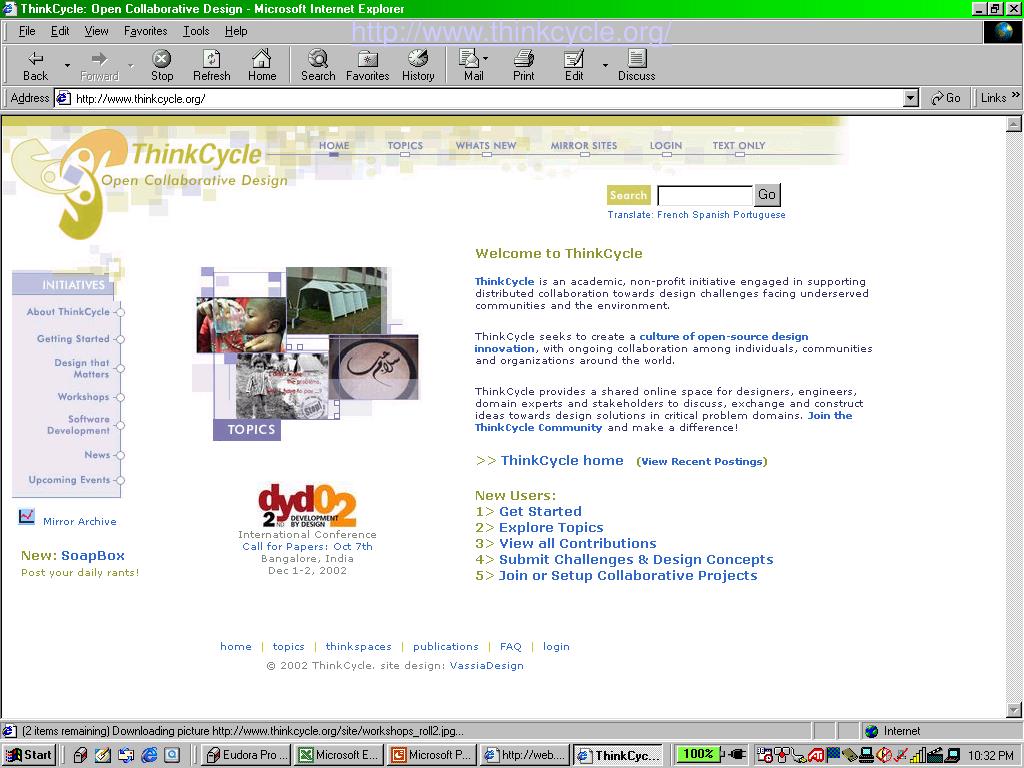Open the FAQ footer link

coord(511,647)
